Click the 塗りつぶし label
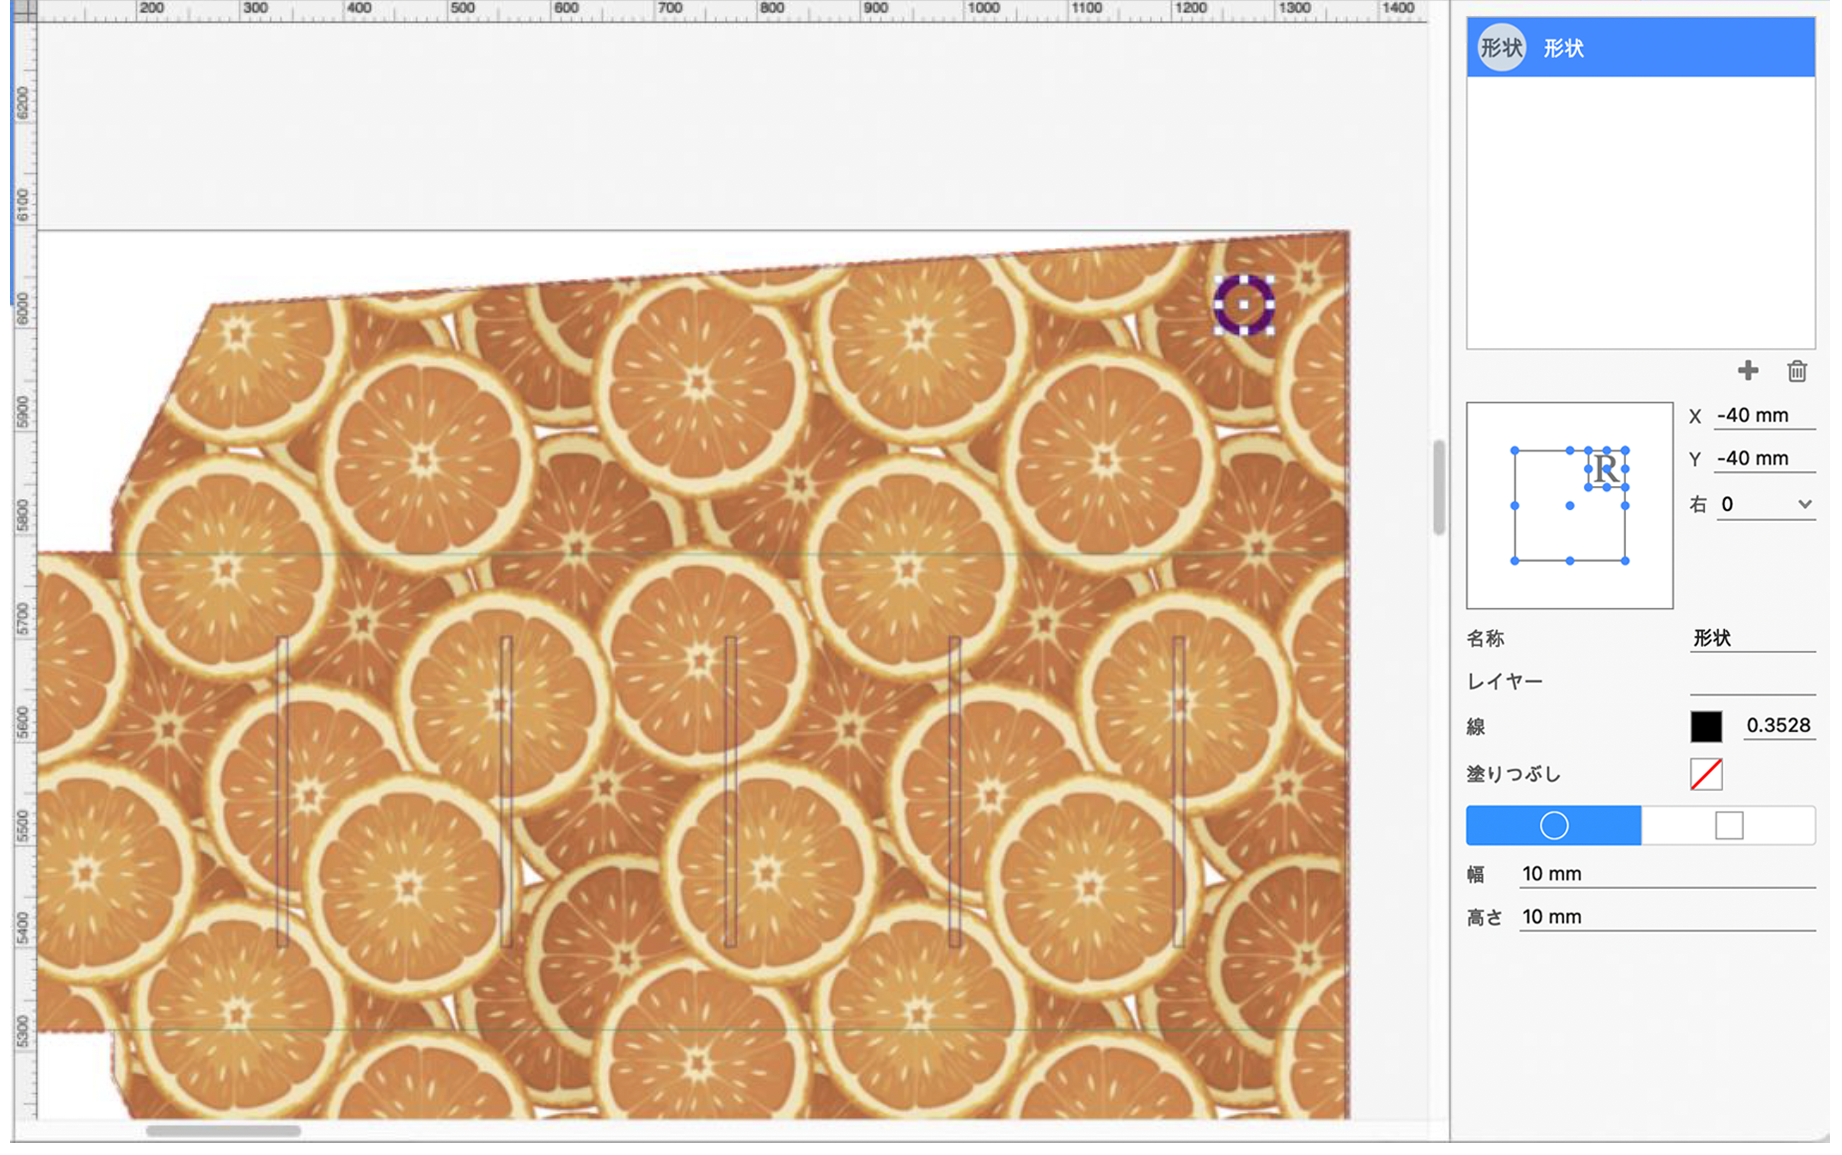Screen dimensions: 1842x1155 coord(1513,774)
